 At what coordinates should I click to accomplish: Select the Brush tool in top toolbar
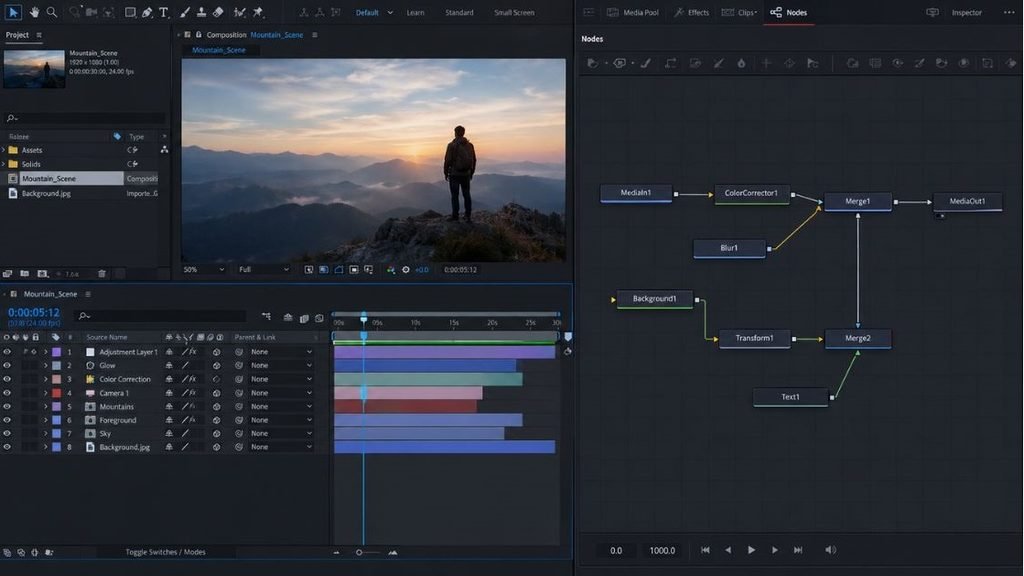[x=185, y=12]
